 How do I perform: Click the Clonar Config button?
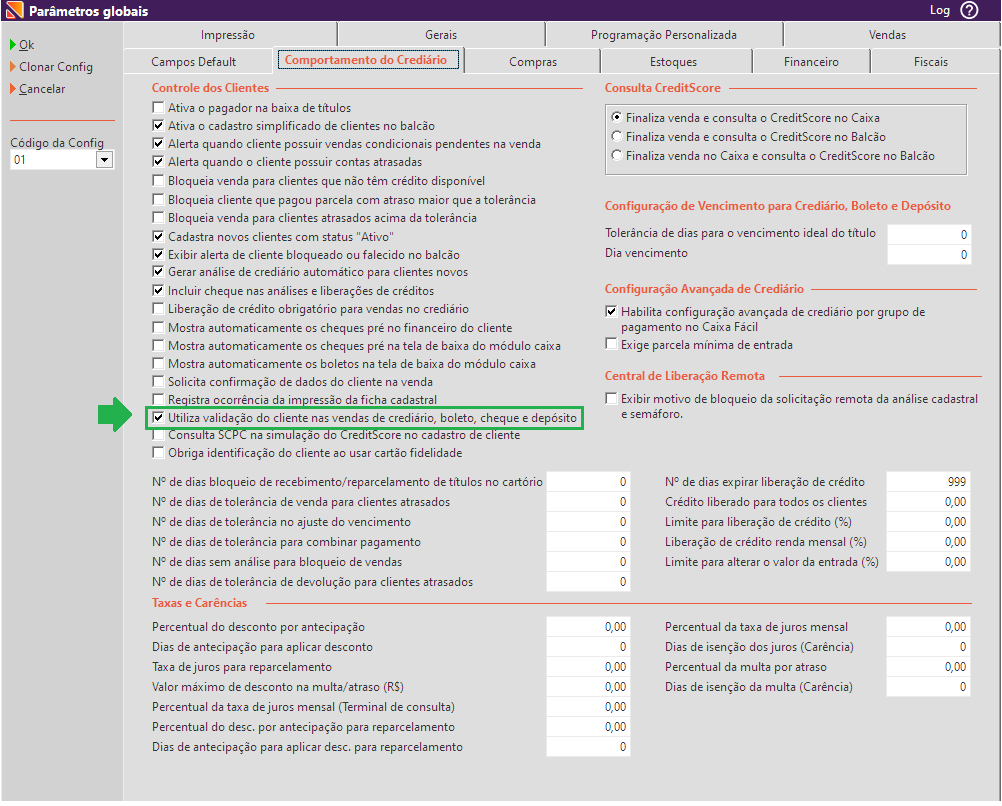[x=55, y=66]
